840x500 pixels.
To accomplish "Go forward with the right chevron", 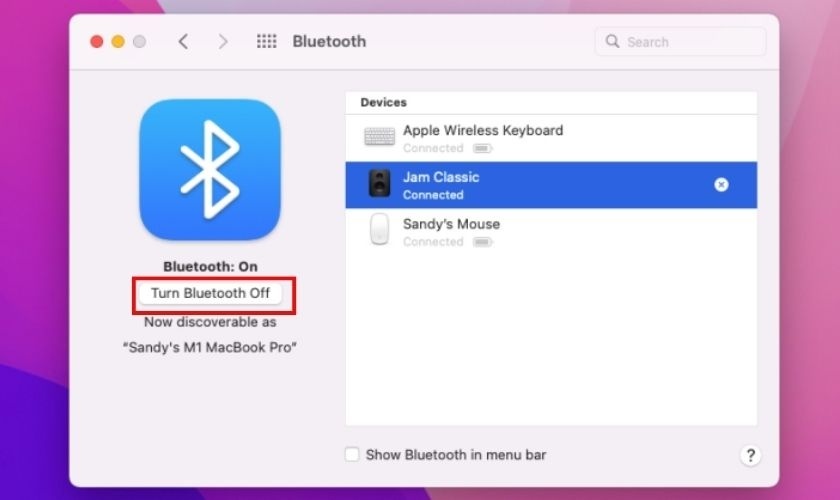I will [223, 42].
